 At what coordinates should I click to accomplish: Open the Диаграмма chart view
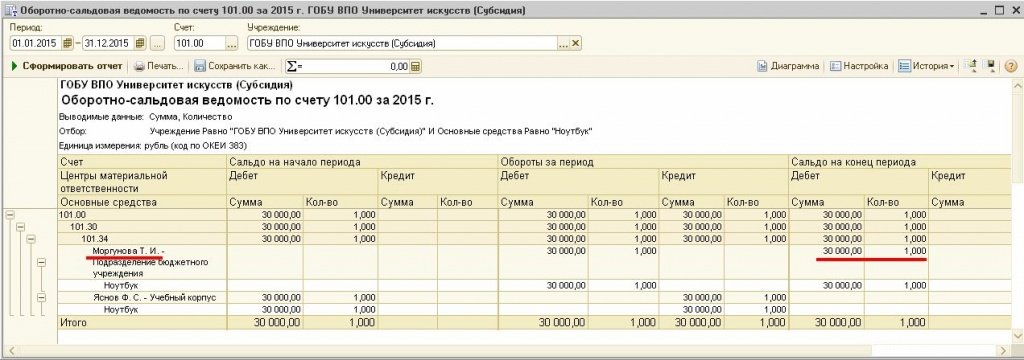point(788,66)
